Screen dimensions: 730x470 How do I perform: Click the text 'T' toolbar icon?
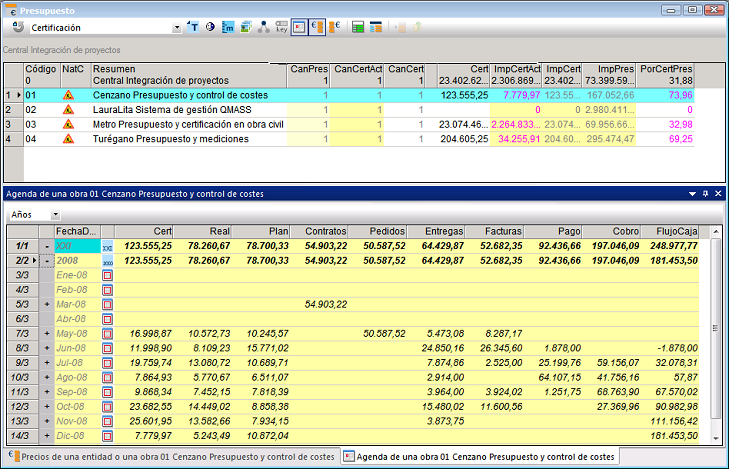coord(194,28)
